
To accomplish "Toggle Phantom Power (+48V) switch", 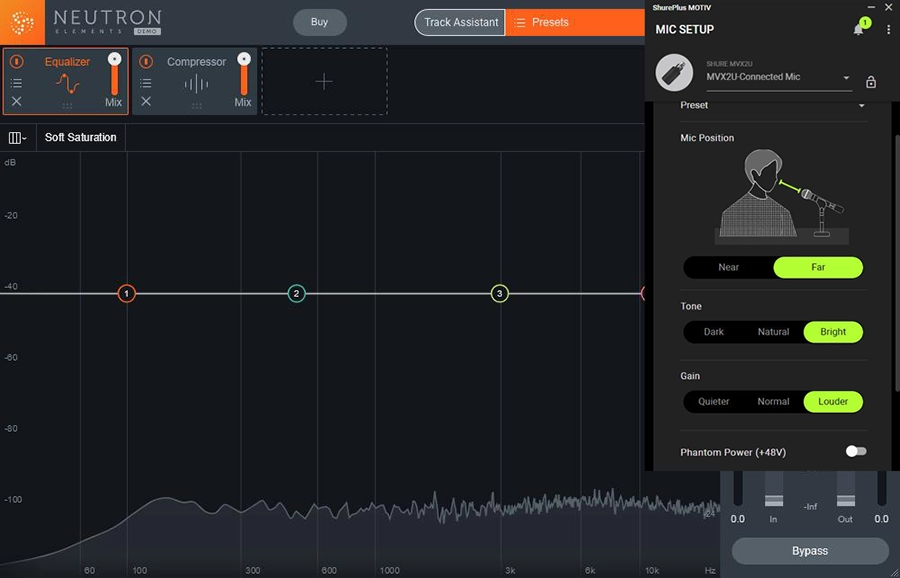I will [856, 452].
